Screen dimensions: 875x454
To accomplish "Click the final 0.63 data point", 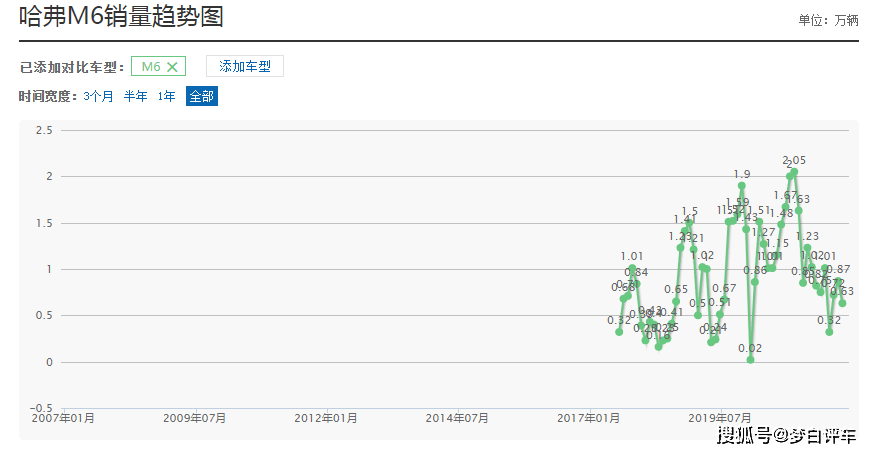I will pyautogui.click(x=842, y=303).
